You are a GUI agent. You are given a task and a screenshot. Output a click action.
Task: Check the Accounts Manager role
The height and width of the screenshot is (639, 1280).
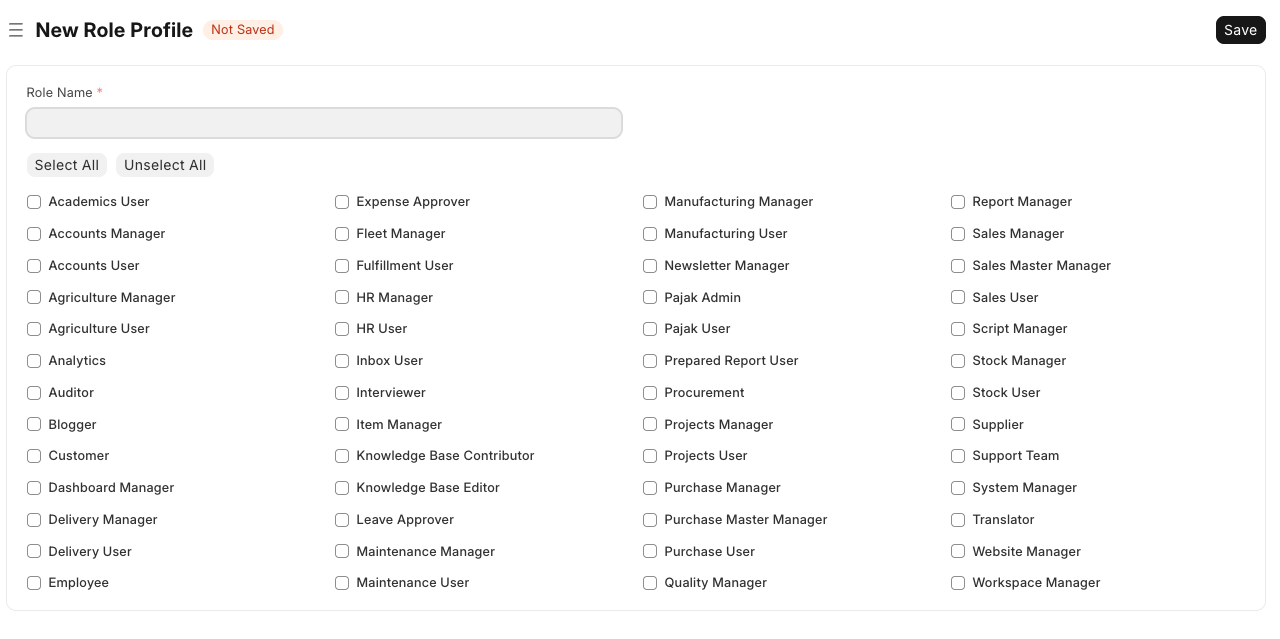pos(34,234)
